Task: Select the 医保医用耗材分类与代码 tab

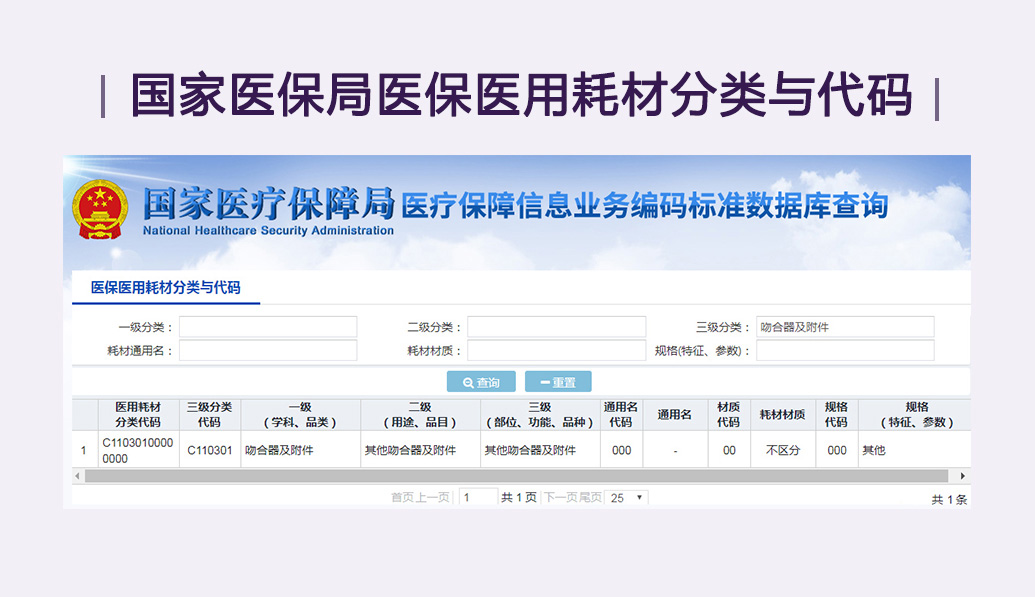Action: [166, 288]
